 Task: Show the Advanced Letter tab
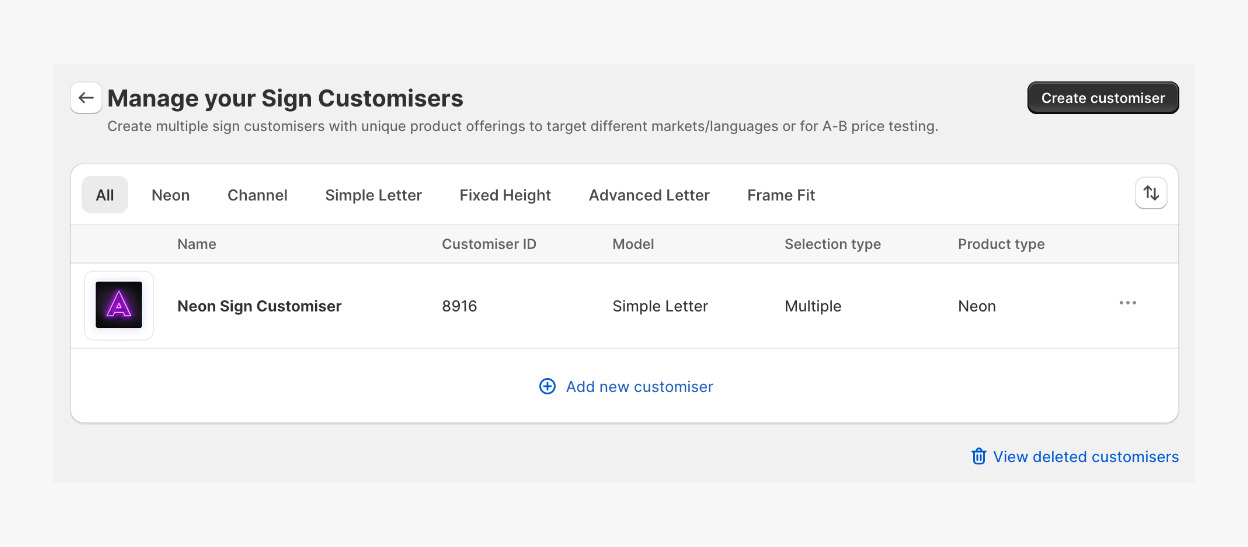tap(649, 195)
